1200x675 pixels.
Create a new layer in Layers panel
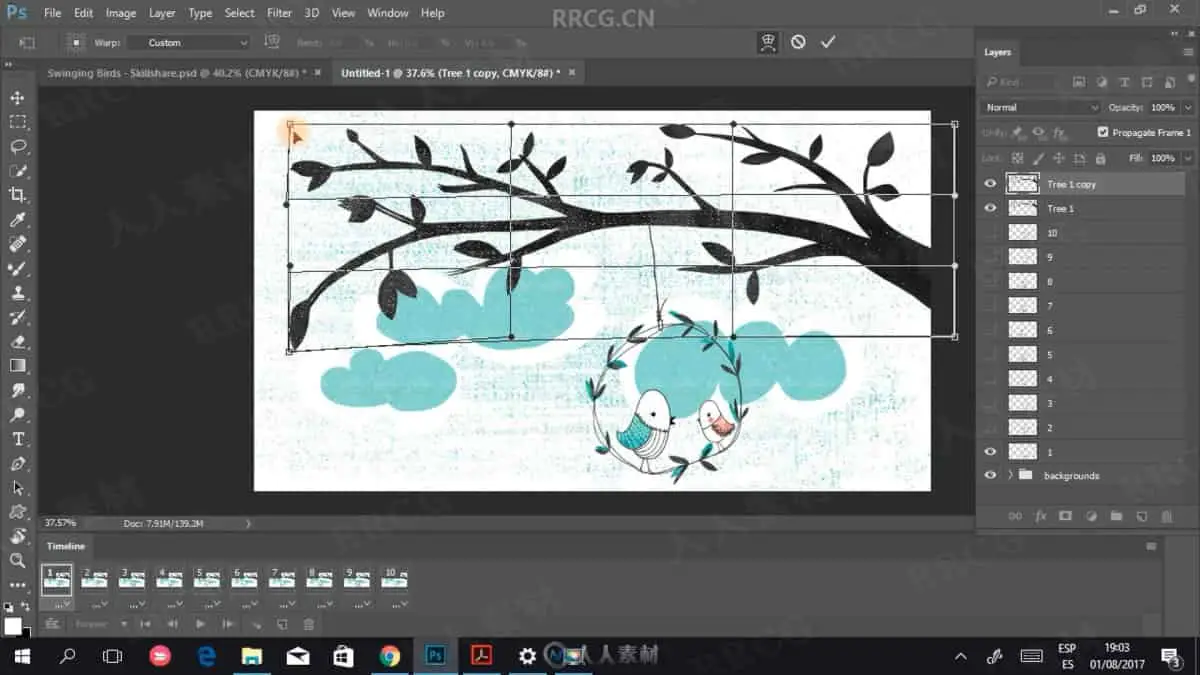[1141, 516]
